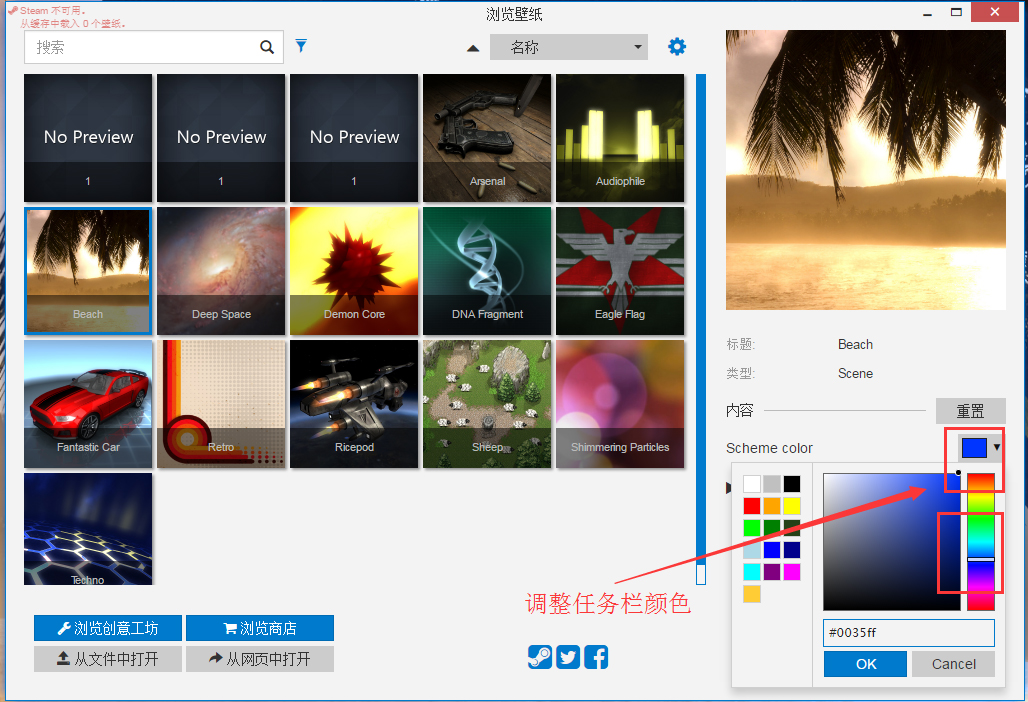Select the Deep Space wallpaper thumbnail
Viewport: 1028px width, 702px height.
(221, 271)
